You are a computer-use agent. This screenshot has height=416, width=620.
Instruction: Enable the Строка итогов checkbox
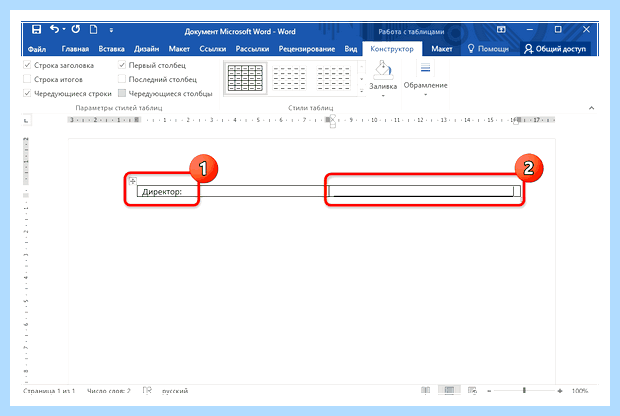coord(27,79)
